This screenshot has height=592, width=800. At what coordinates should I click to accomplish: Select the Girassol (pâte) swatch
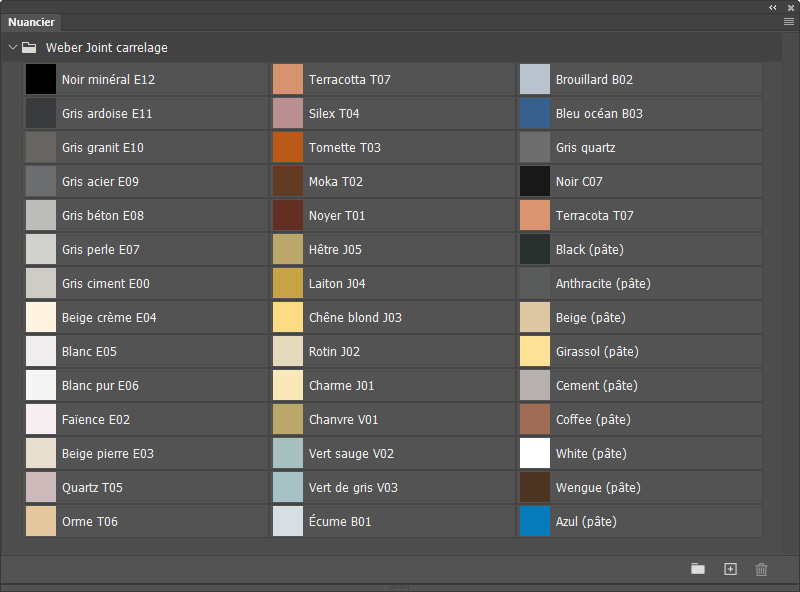[x=535, y=351]
